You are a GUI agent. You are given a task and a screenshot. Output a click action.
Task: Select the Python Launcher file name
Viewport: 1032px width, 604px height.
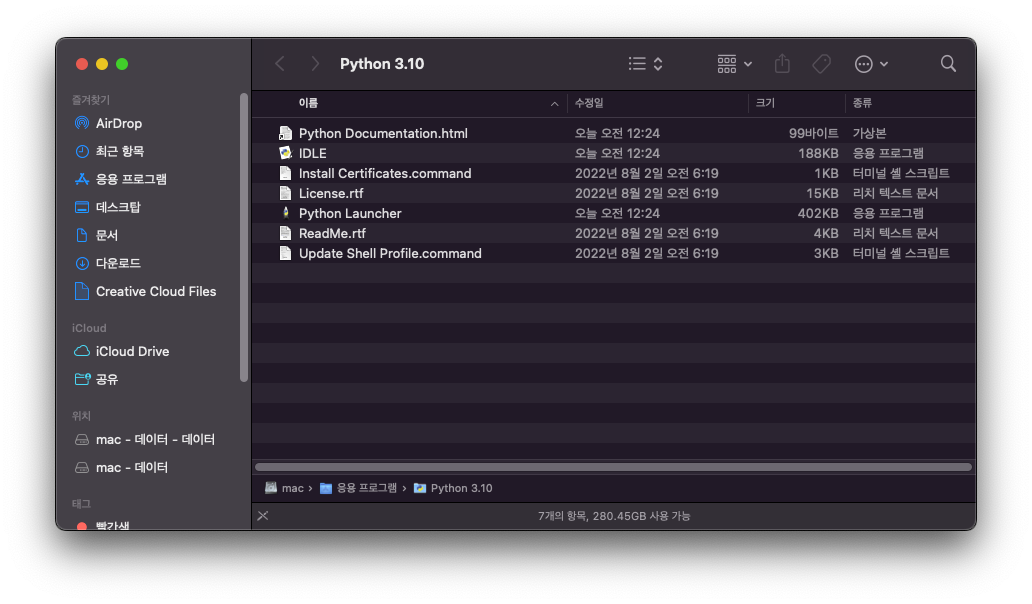[350, 213]
